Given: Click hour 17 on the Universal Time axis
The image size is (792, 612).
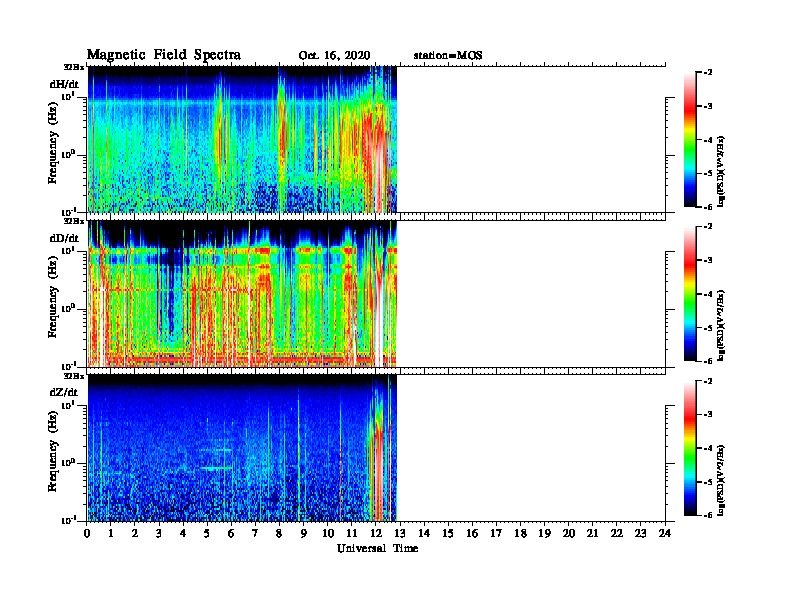Looking at the screenshot, I should [496, 534].
